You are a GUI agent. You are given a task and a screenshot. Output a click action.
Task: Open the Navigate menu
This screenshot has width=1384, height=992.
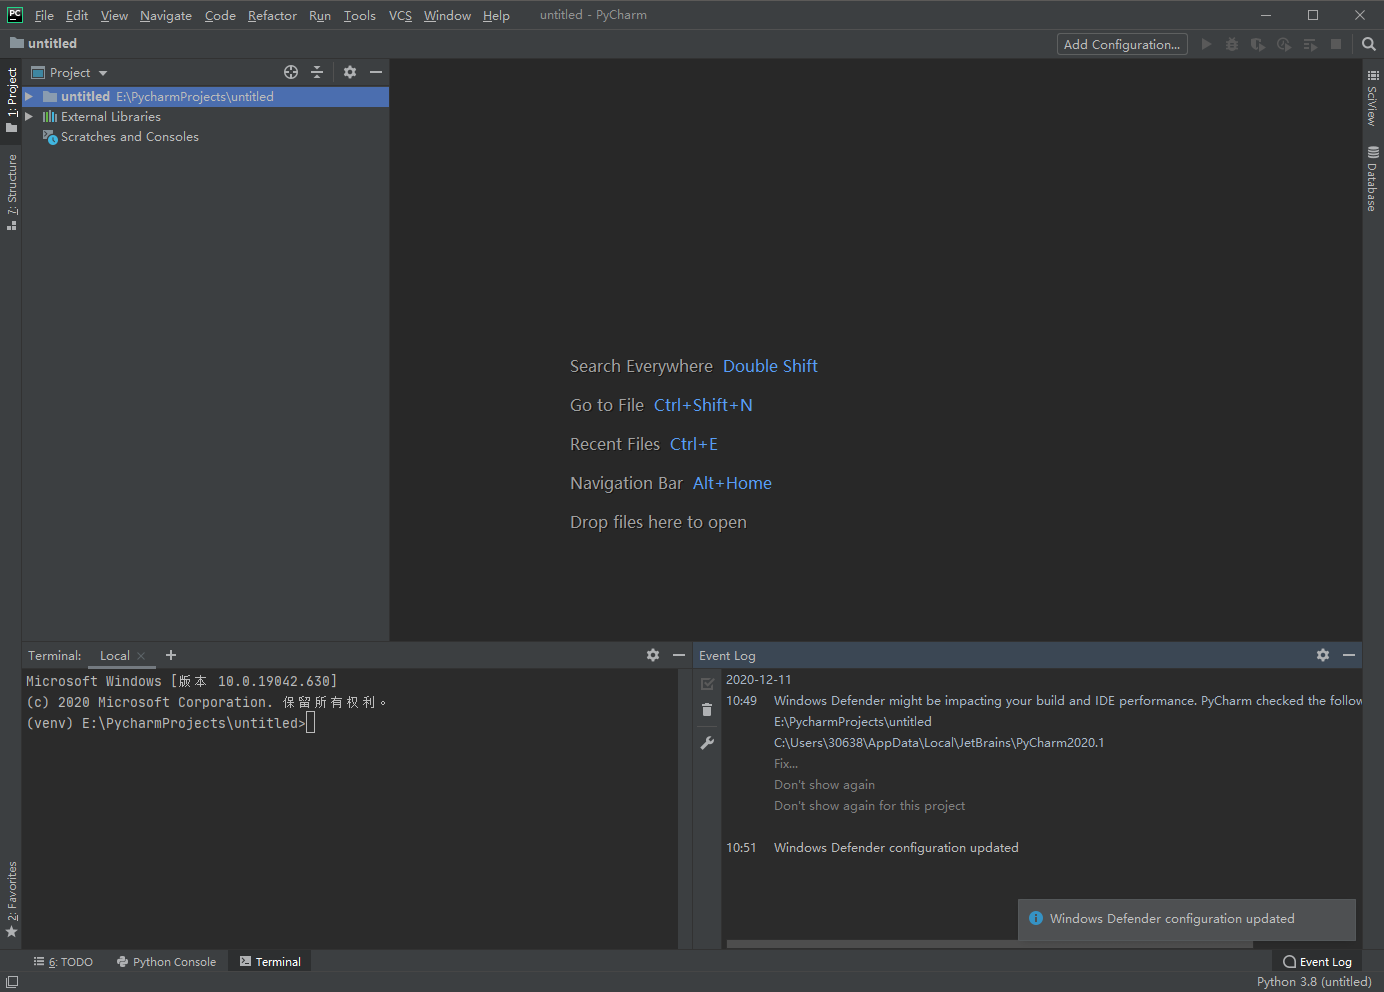(166, 15)
